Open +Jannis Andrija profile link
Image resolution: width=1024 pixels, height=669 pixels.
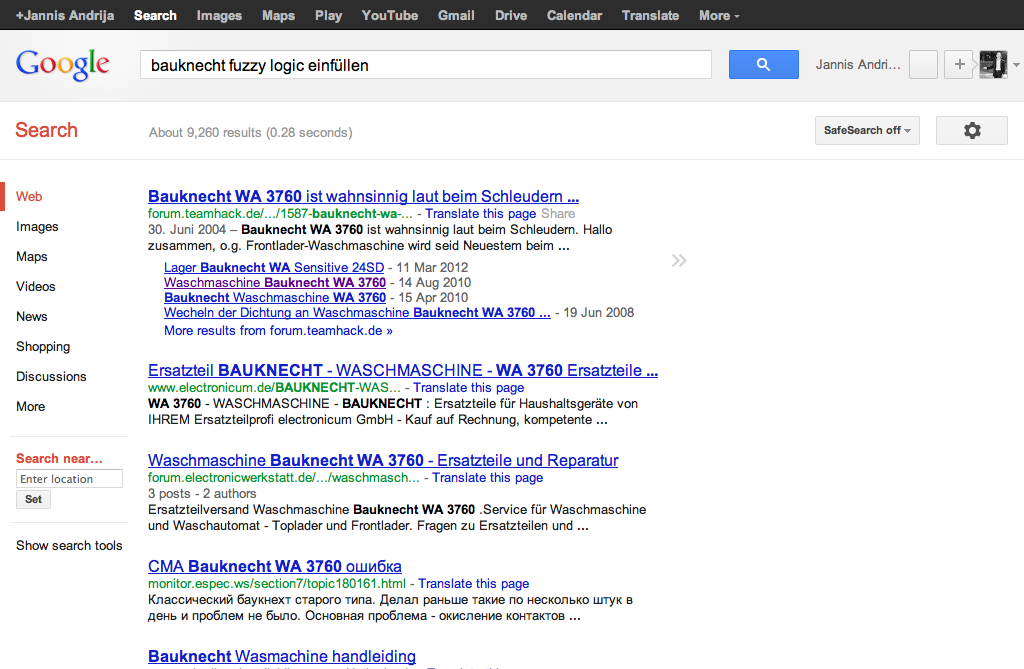tap(65, 16)
